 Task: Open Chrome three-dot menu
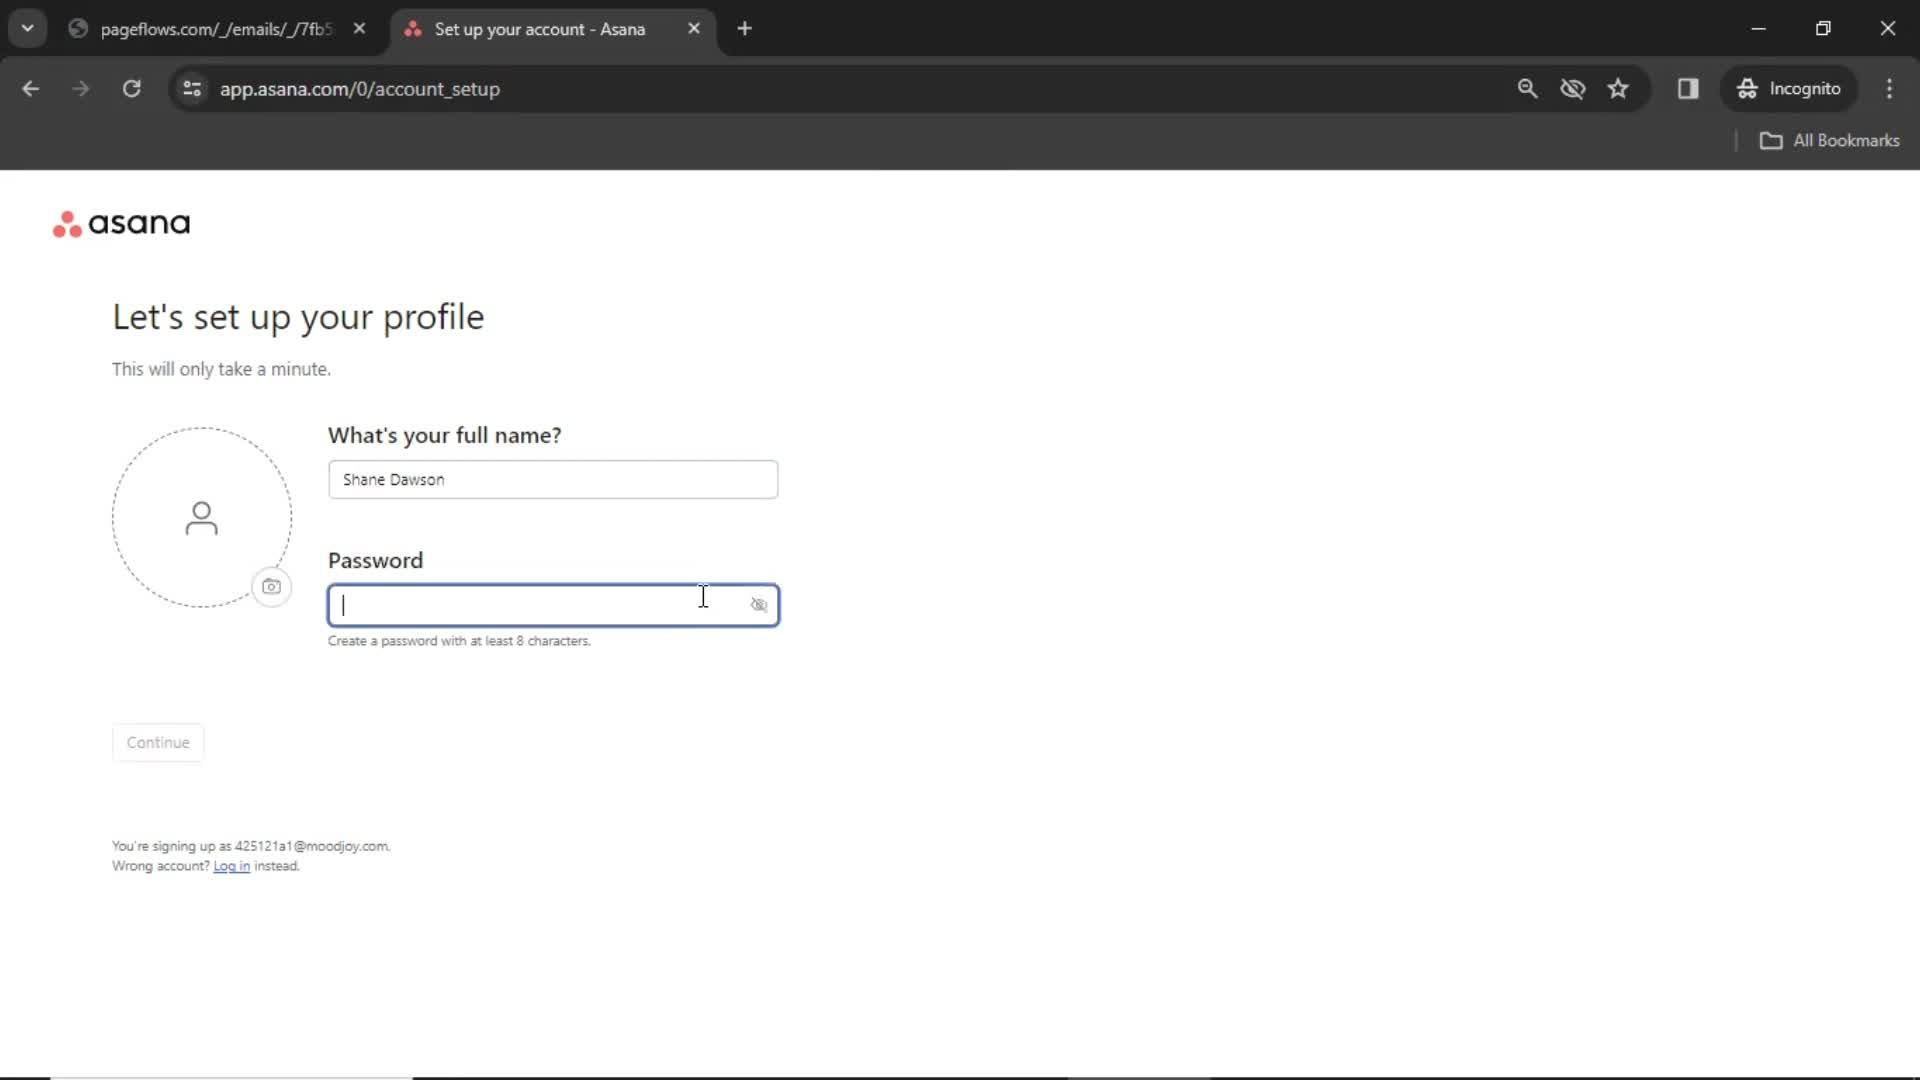(x=1889, y=89)
